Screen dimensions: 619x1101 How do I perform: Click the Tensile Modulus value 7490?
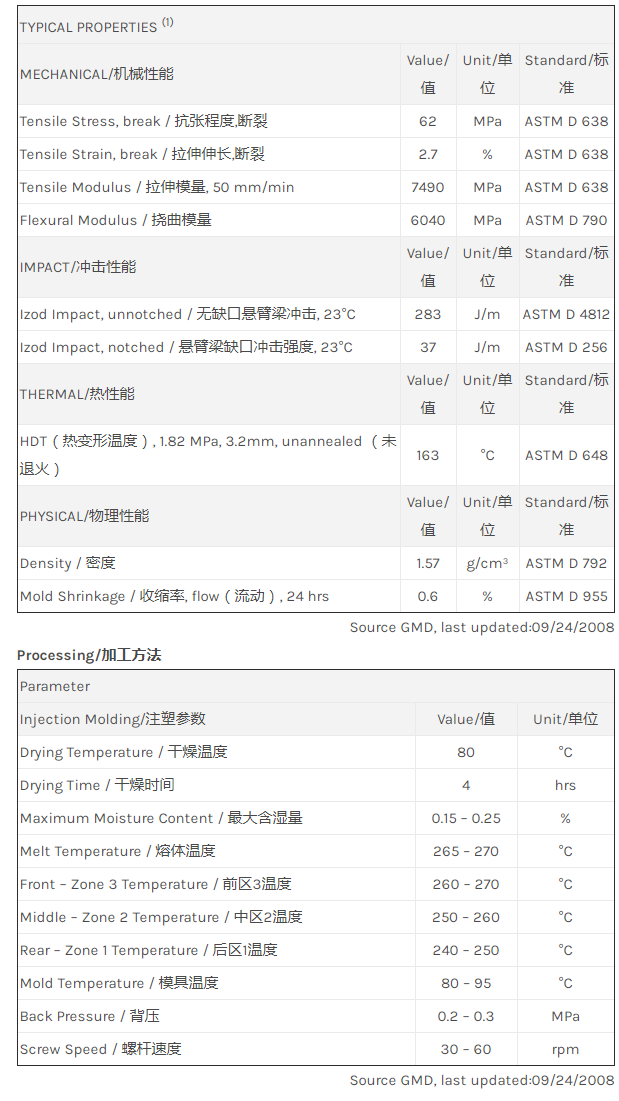click(x=427, y=187)
